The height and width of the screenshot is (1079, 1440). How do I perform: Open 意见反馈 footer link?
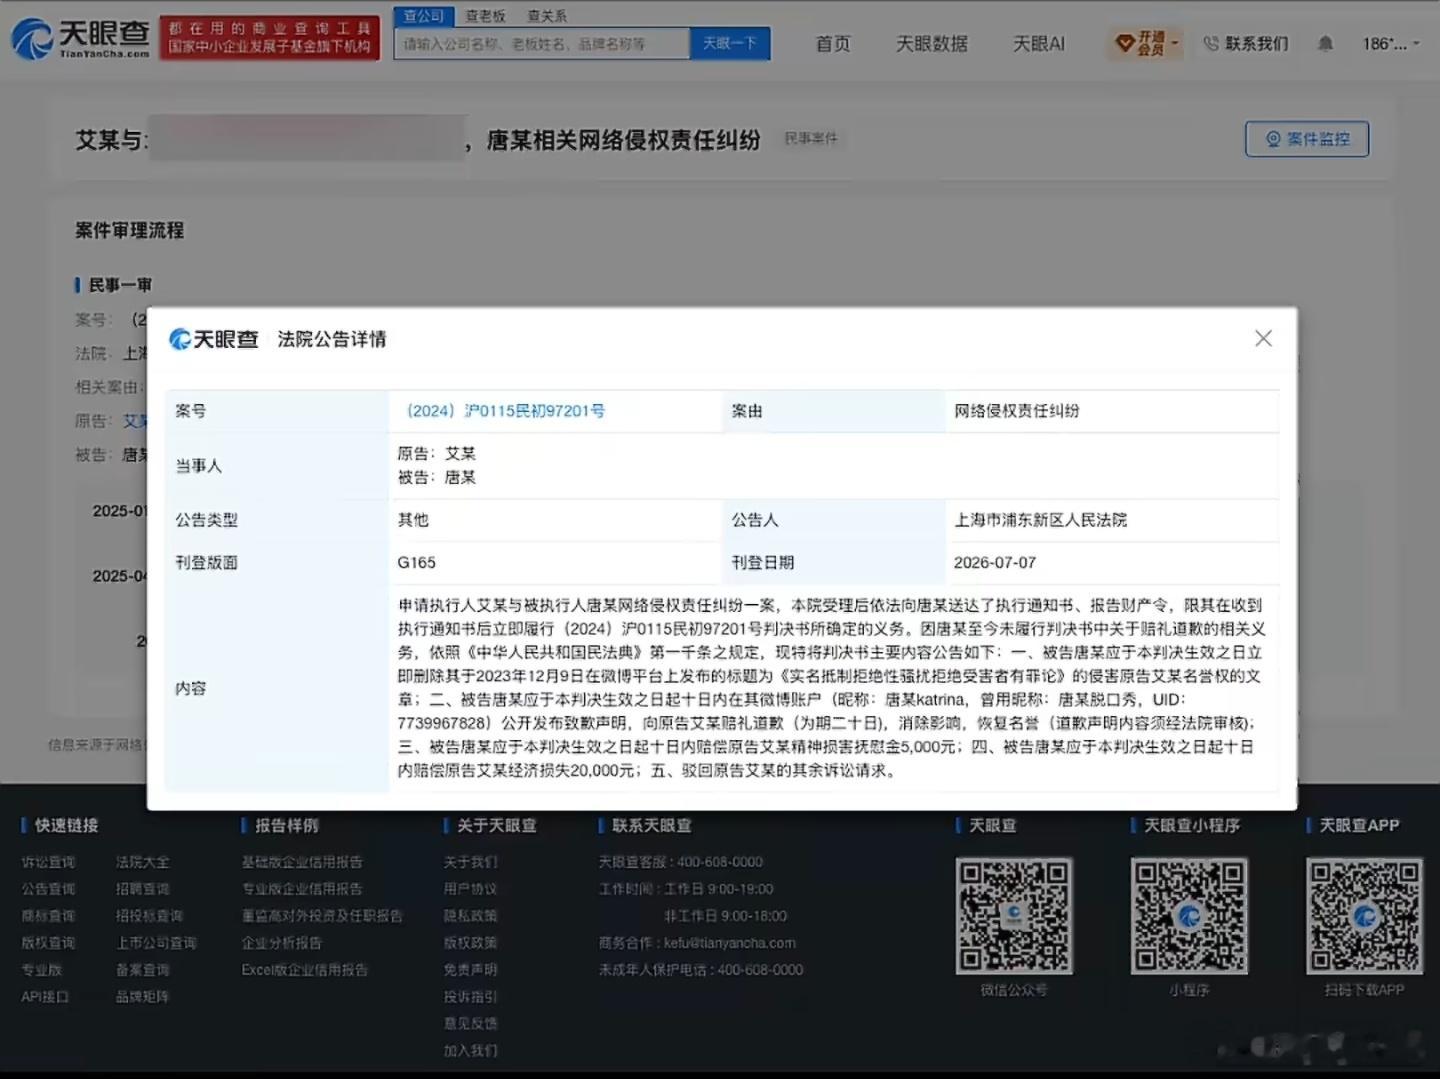coord(470,1024)
